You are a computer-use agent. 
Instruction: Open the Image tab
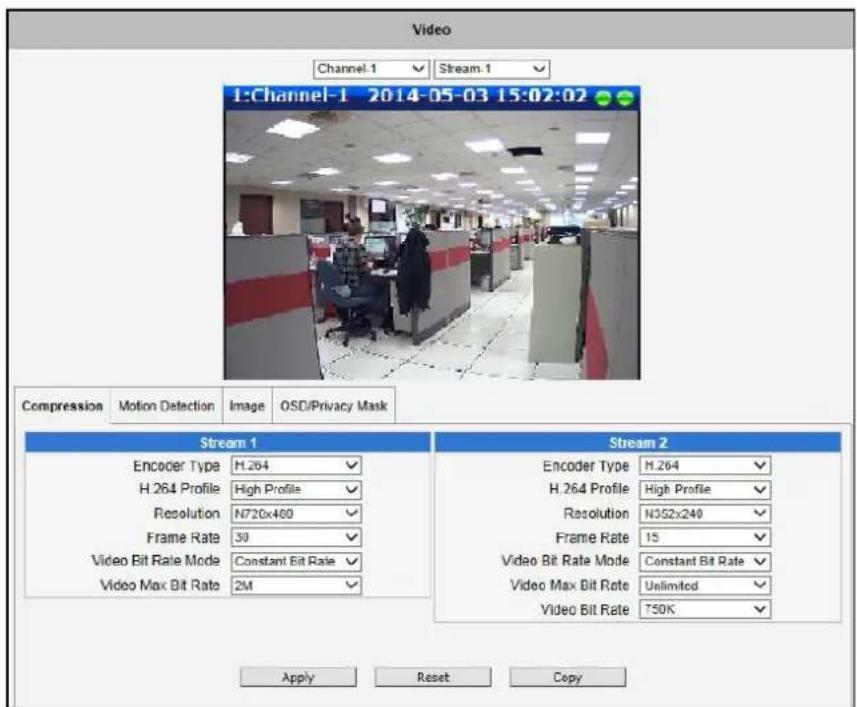tap(247, 406)
